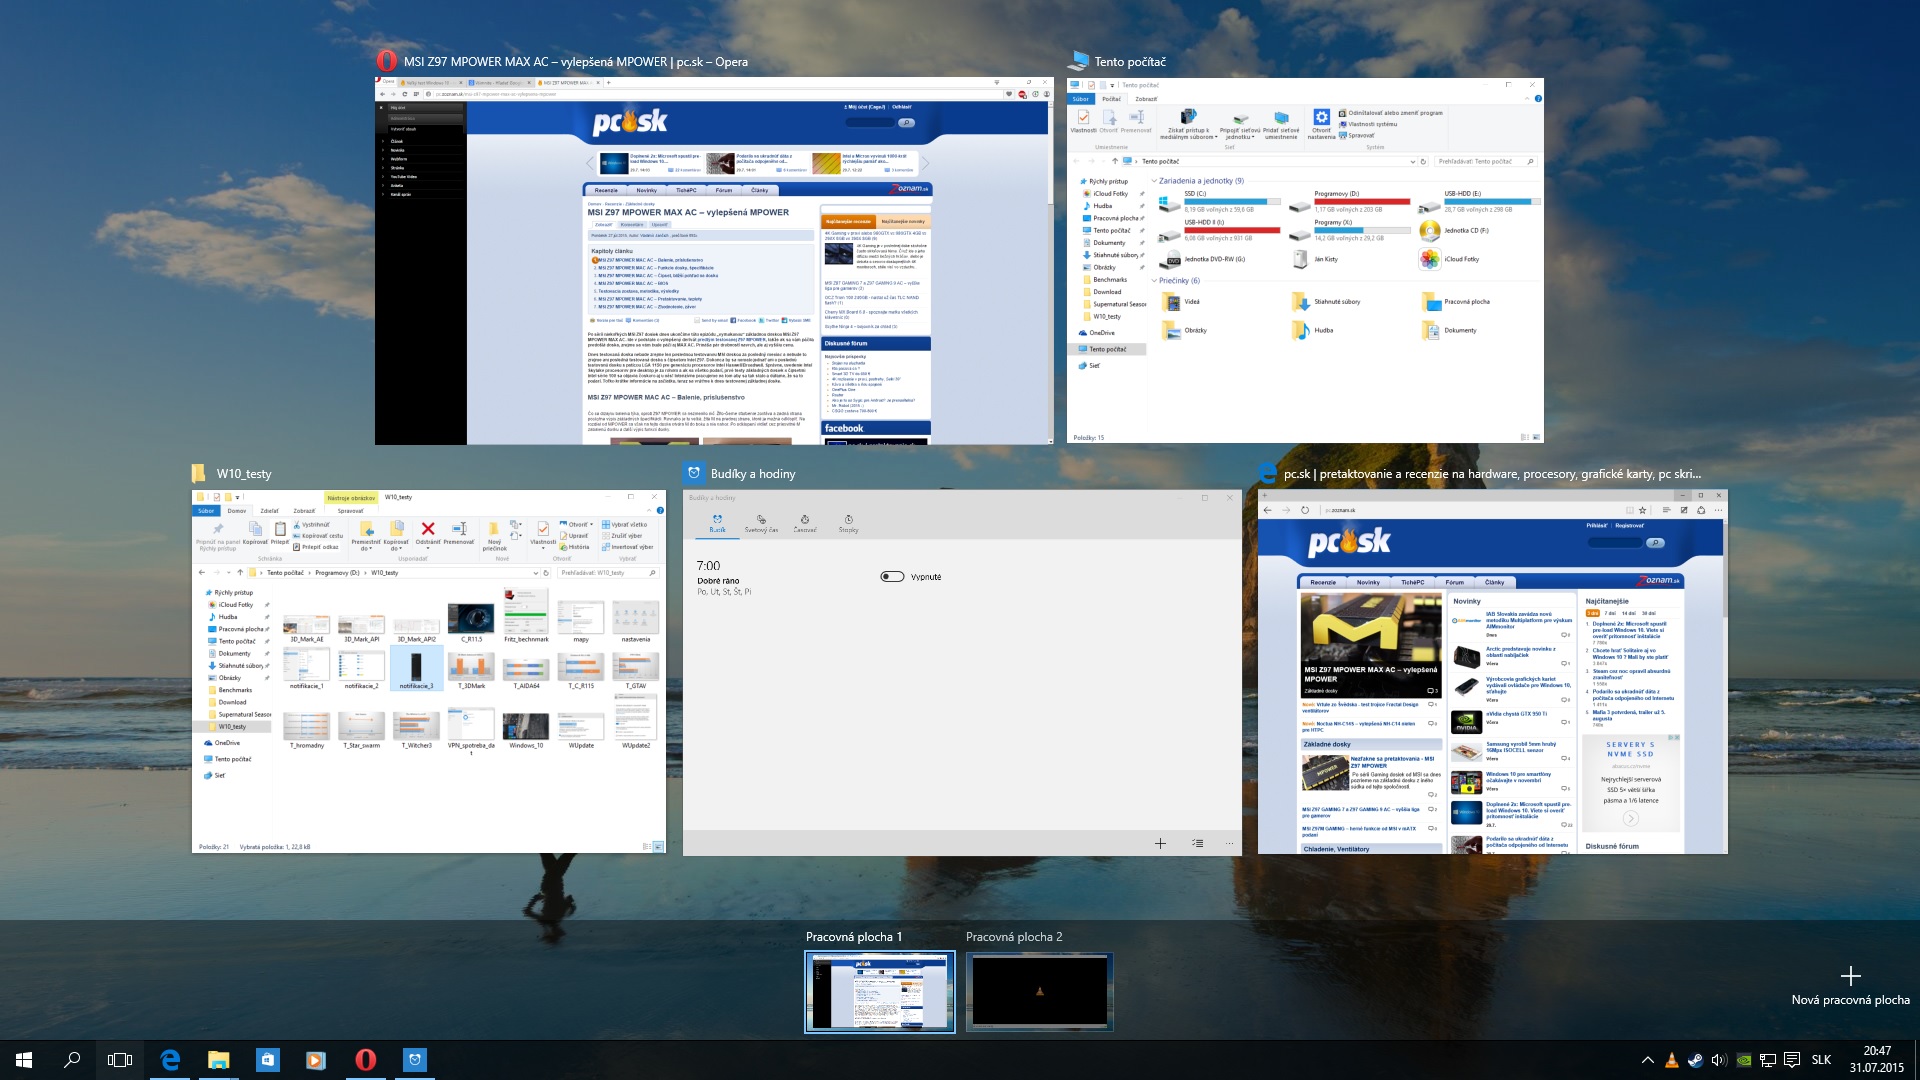Viewport: 1920px width, 1080px height.
Task: Click the select-alarms list icon in Budíky
Action: click(x=1197, y=843)
